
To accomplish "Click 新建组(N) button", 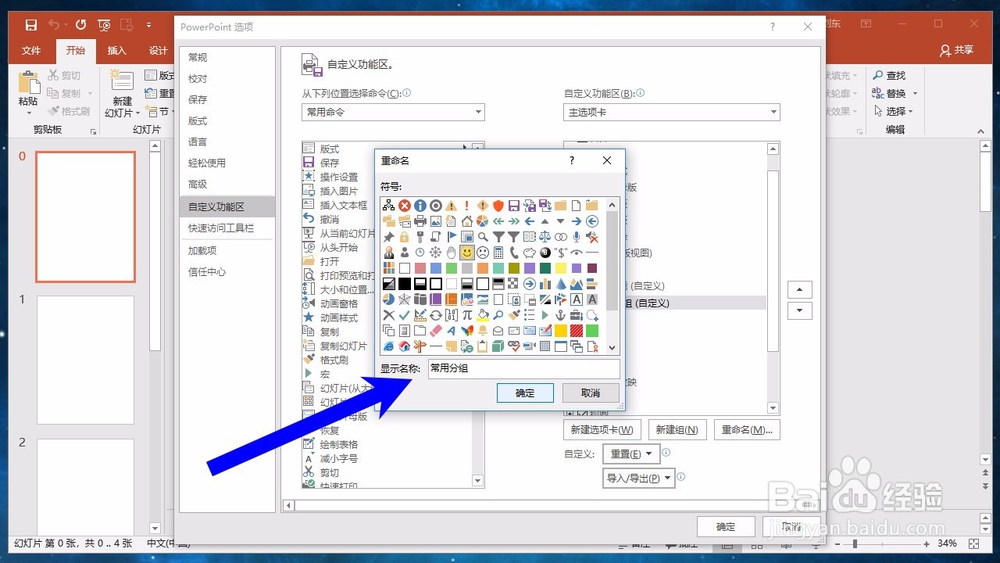I will 677,430.
